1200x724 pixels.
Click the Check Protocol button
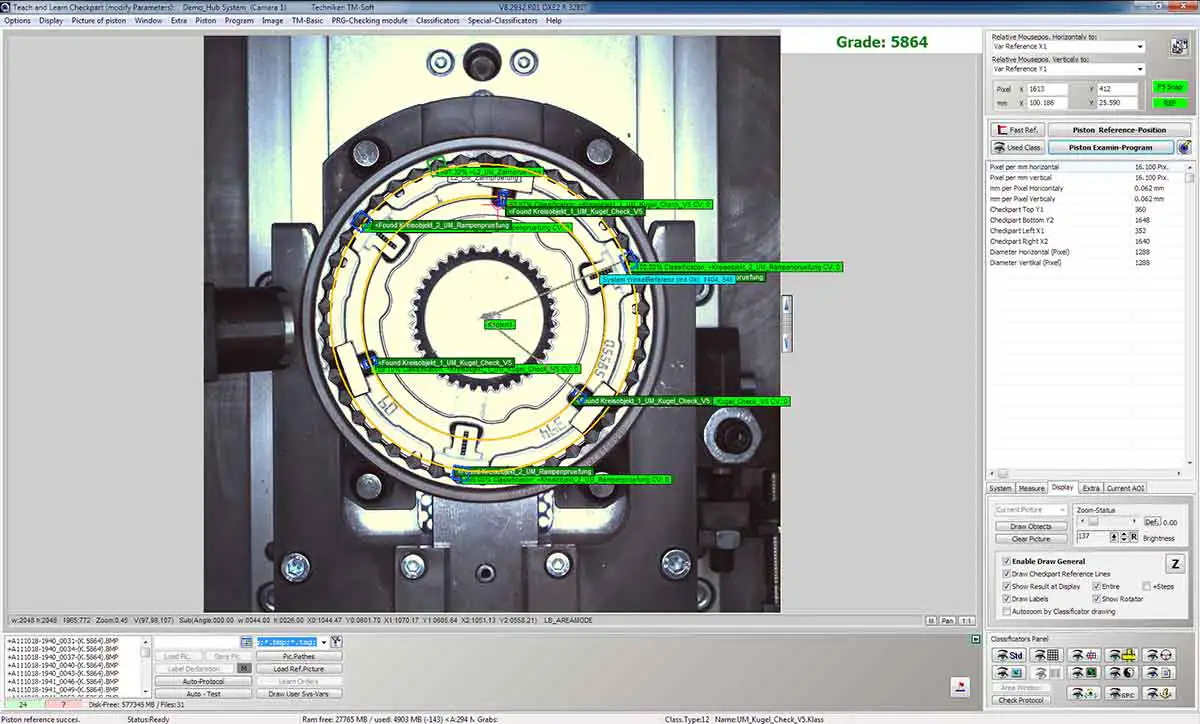1021,700
